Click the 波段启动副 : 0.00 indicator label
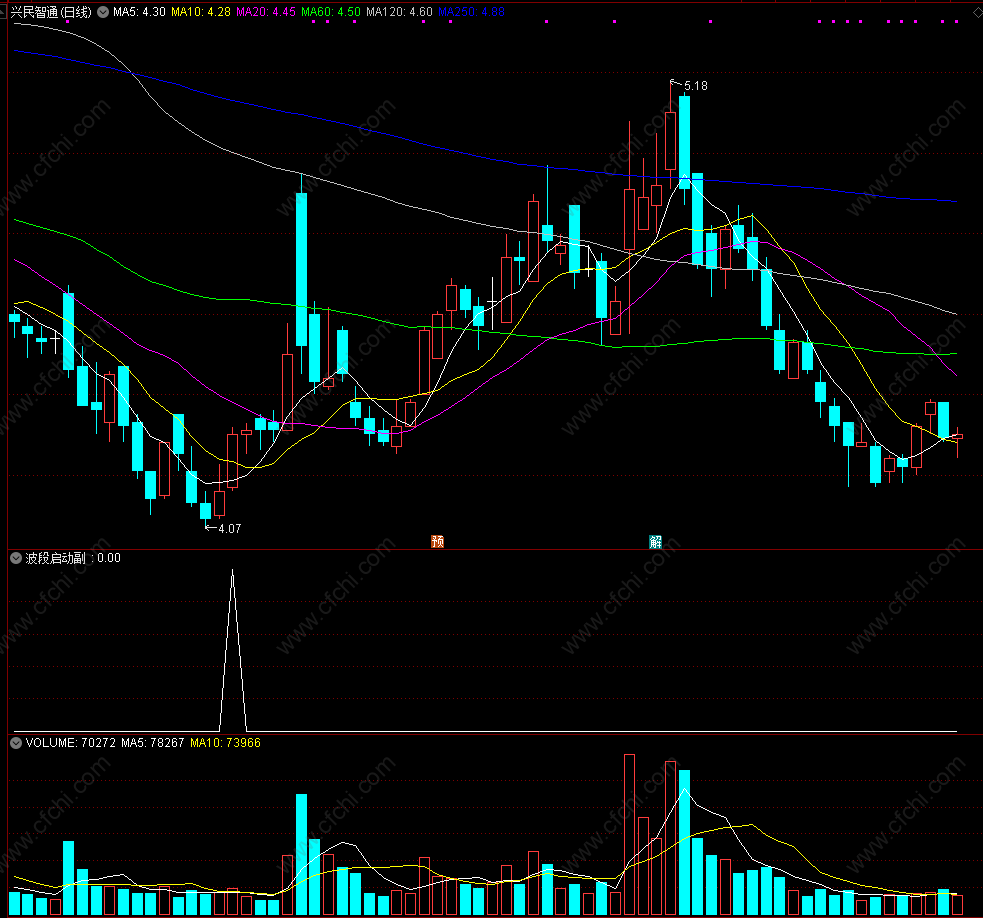Screen dimensions: 983x918 (73, 558)
